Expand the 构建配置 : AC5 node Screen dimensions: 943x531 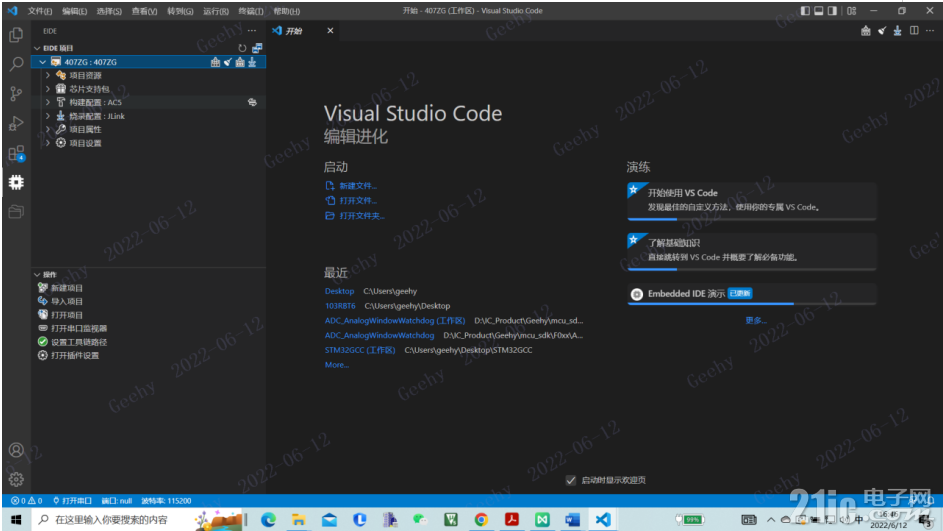tap(48, 102)
